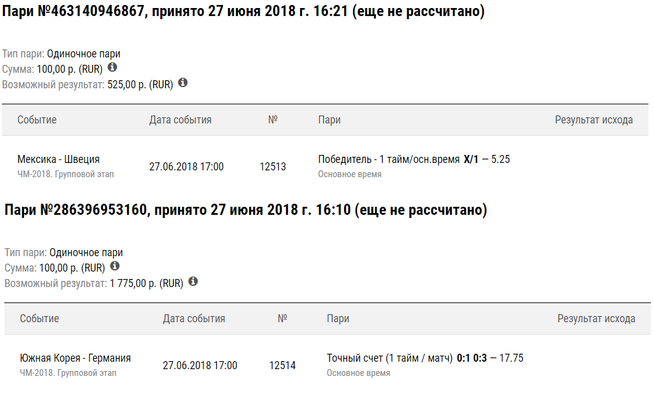654x400 pixels.
Task: Click ЧМ-2018 Групповой этап under Южная Корея - Германия
Action: 61,374
